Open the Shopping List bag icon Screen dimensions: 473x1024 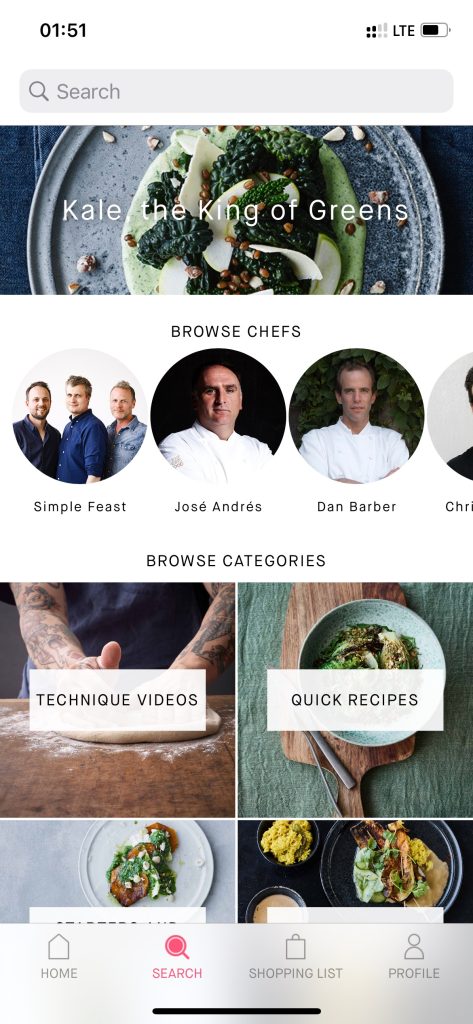click(295, 946)
